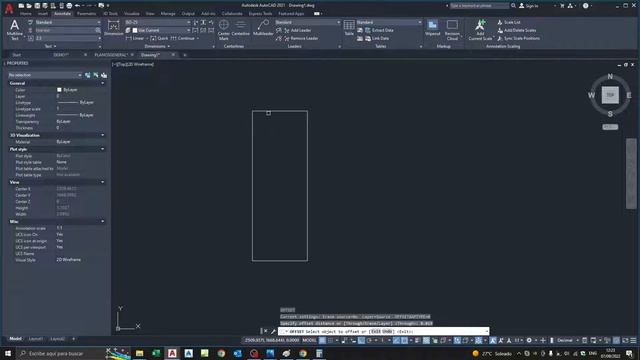Click the Plot printer icon
The height and width of the screenshot is (360, 640).
(69, 6)
